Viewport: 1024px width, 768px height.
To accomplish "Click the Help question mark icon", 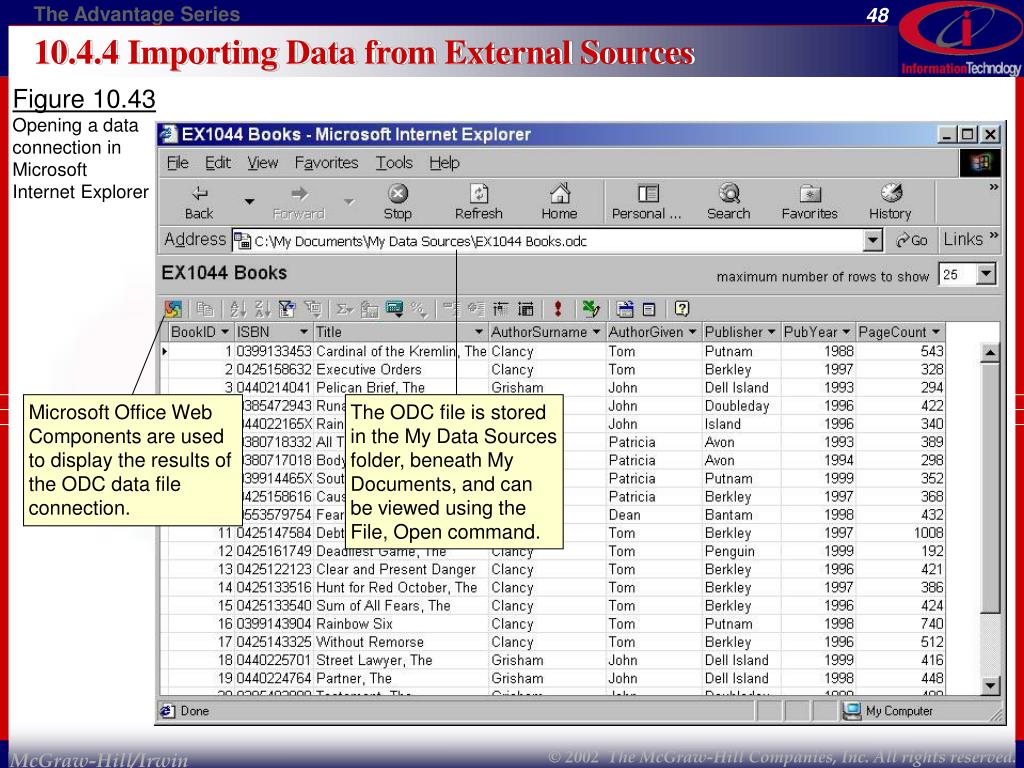I will pyautogui.click(x=681, y=309).
